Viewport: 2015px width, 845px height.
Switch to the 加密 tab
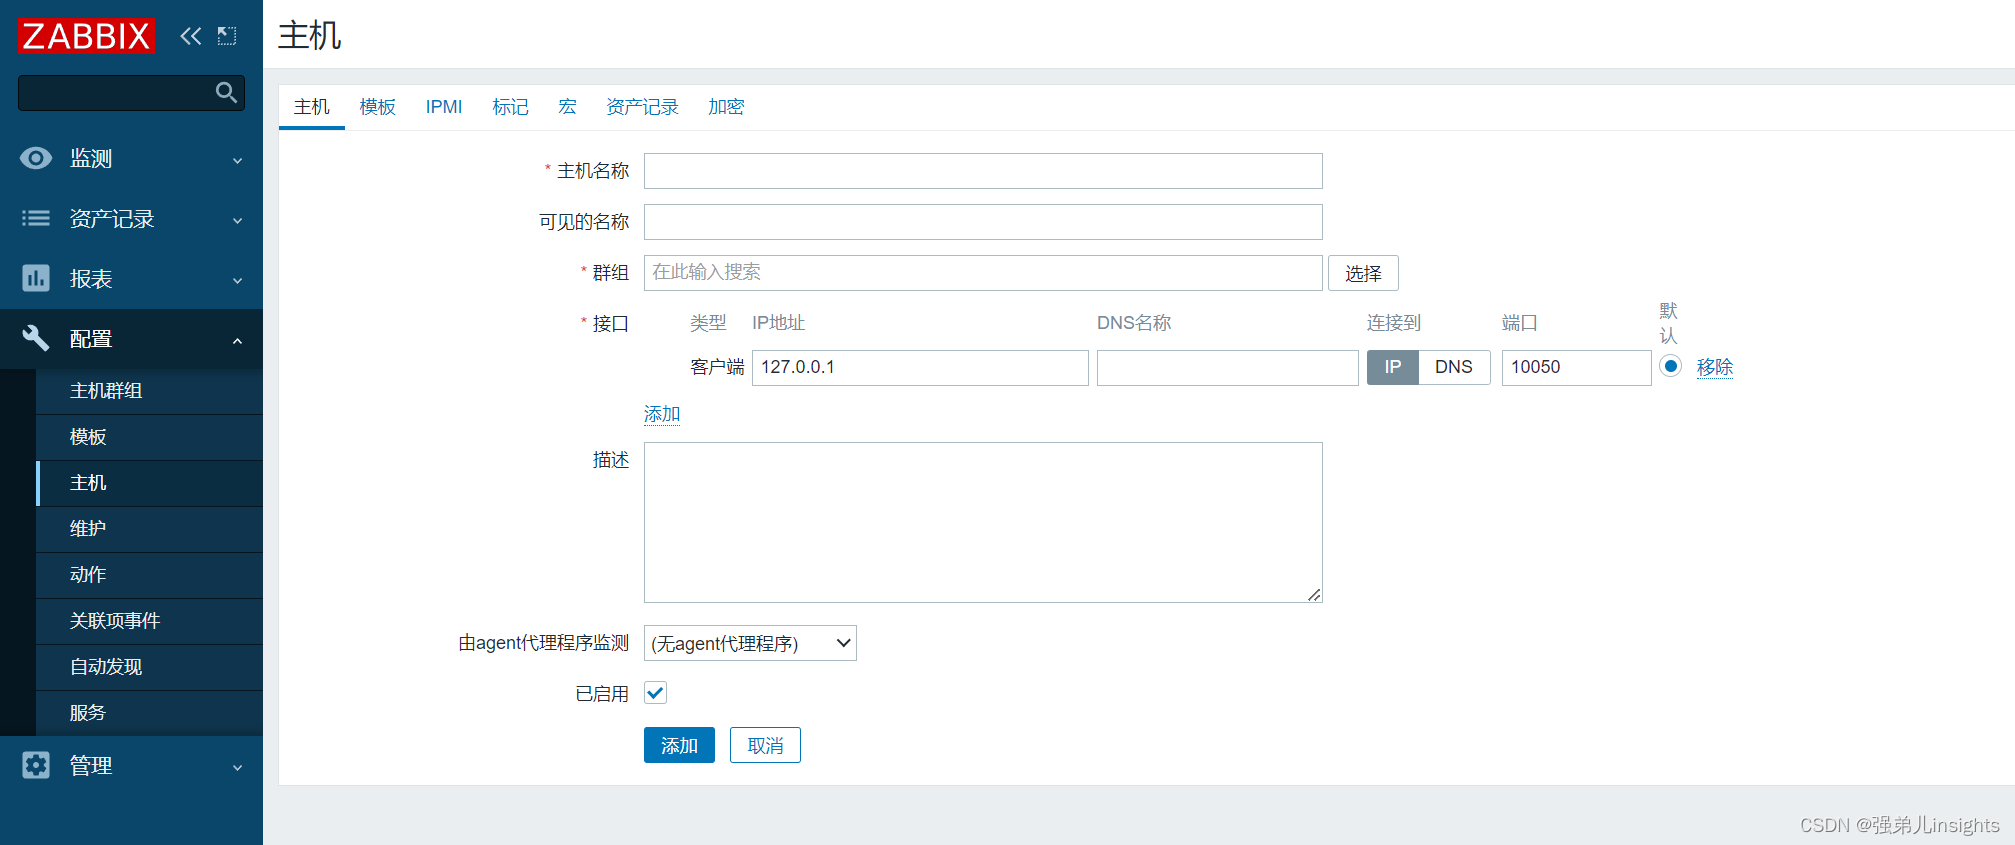(x=726, y=107)
